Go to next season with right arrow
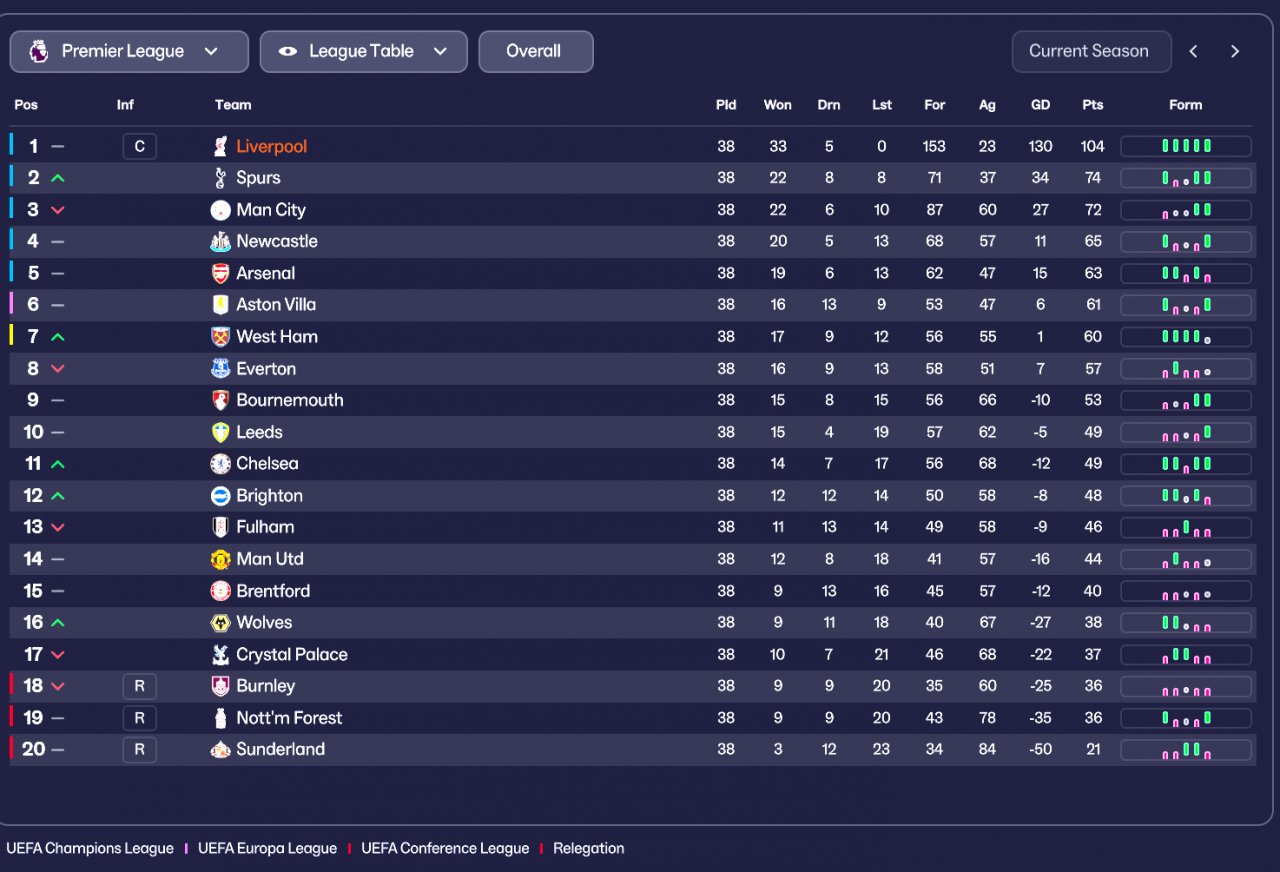The width and height of the screenshot is (1280, 872). pyautogui.click(x=1235, y=52)
